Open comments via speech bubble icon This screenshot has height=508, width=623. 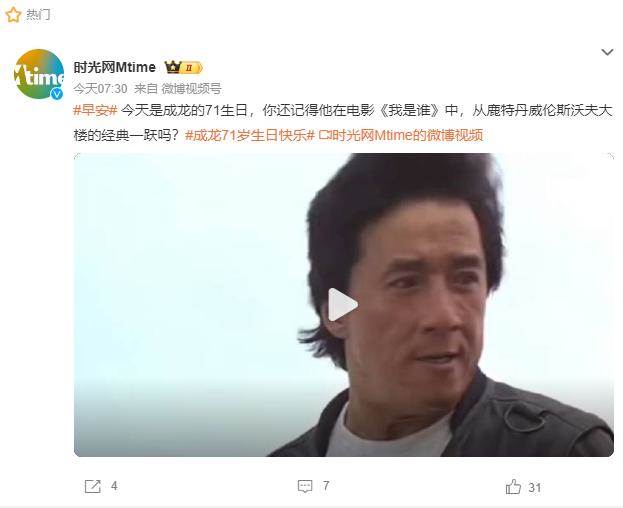click(x=305, y=486)
